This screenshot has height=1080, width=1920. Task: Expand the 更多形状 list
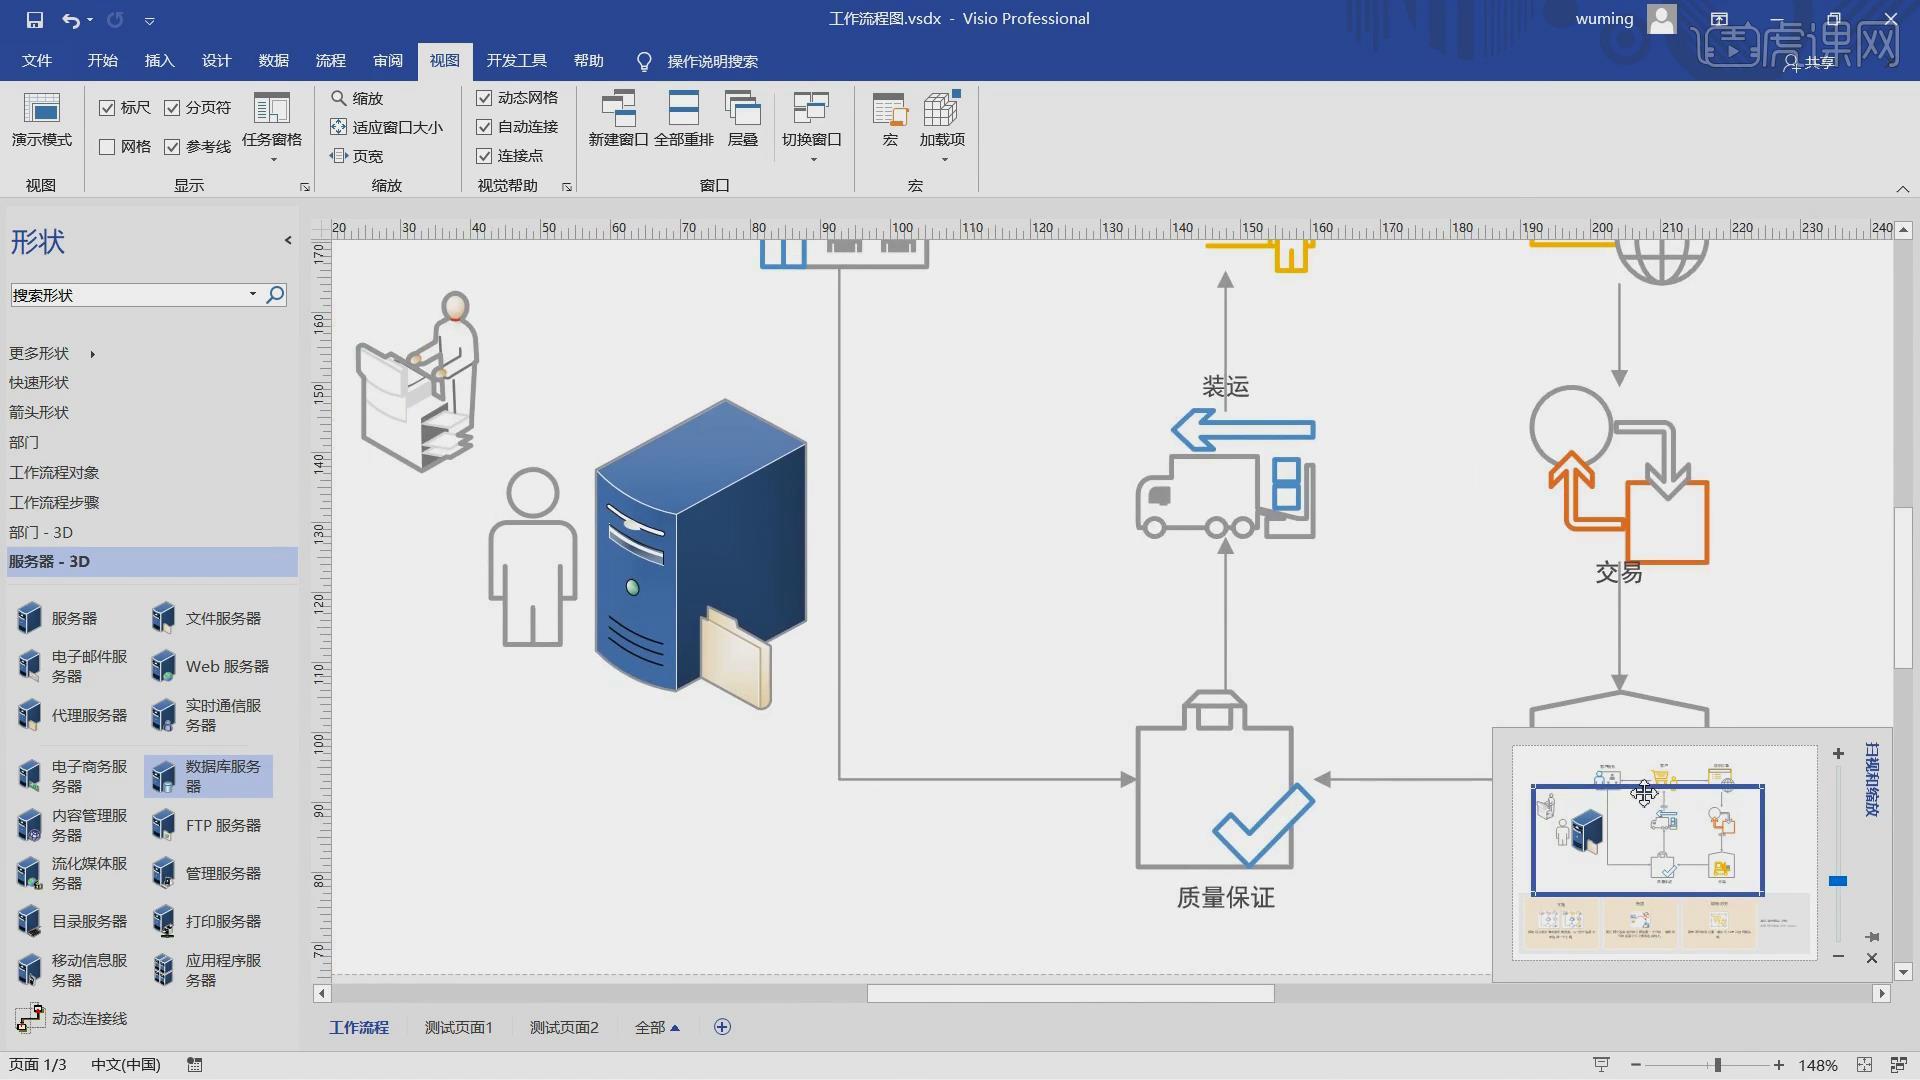[x=40, y=353]
